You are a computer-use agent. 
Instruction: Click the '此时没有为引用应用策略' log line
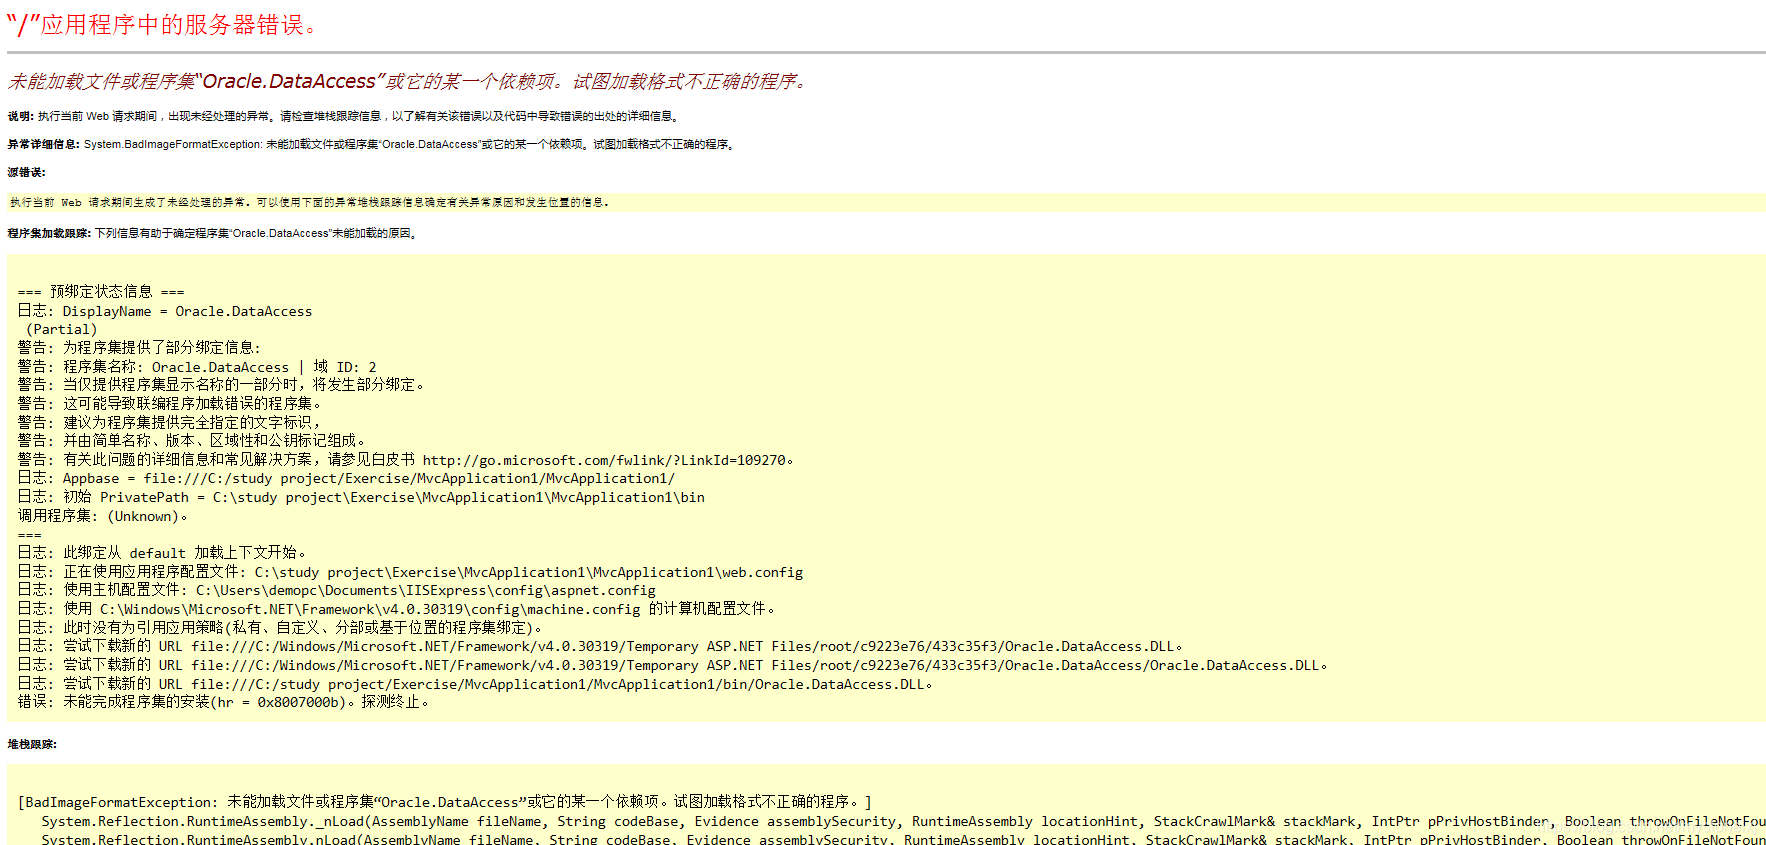(280, 628)
